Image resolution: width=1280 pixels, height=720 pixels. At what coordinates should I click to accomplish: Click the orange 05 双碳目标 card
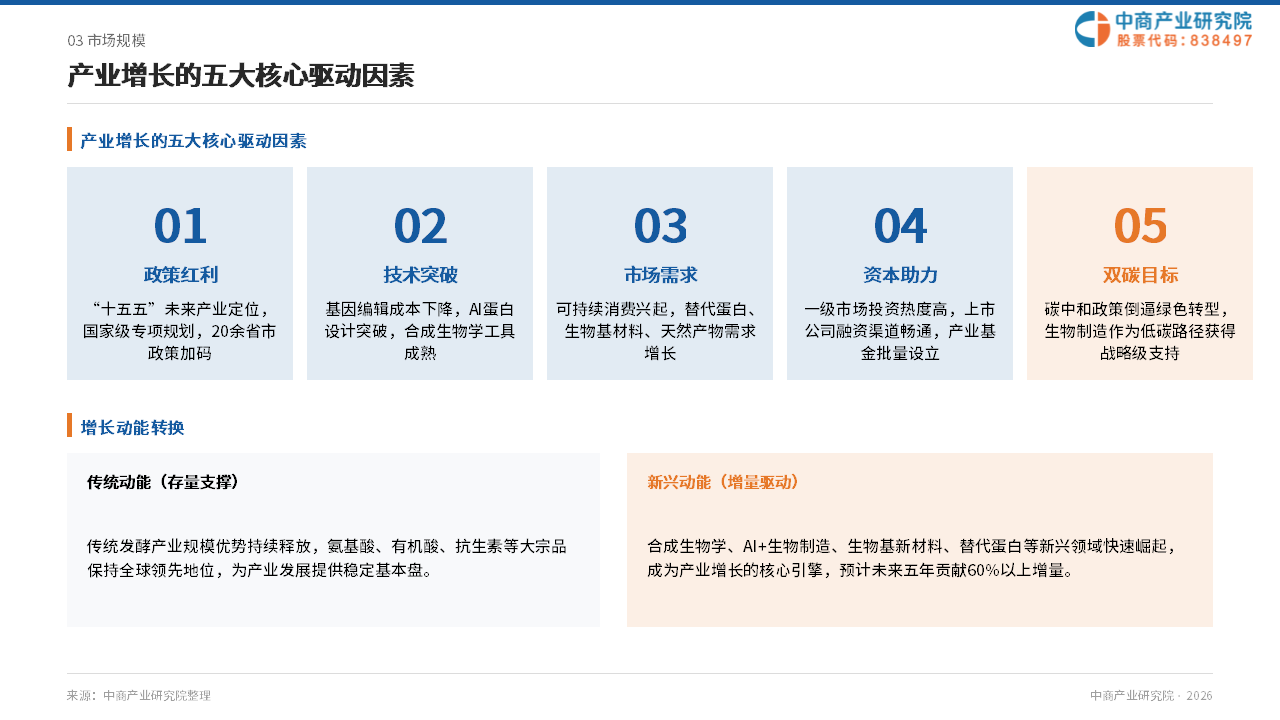1140,273
